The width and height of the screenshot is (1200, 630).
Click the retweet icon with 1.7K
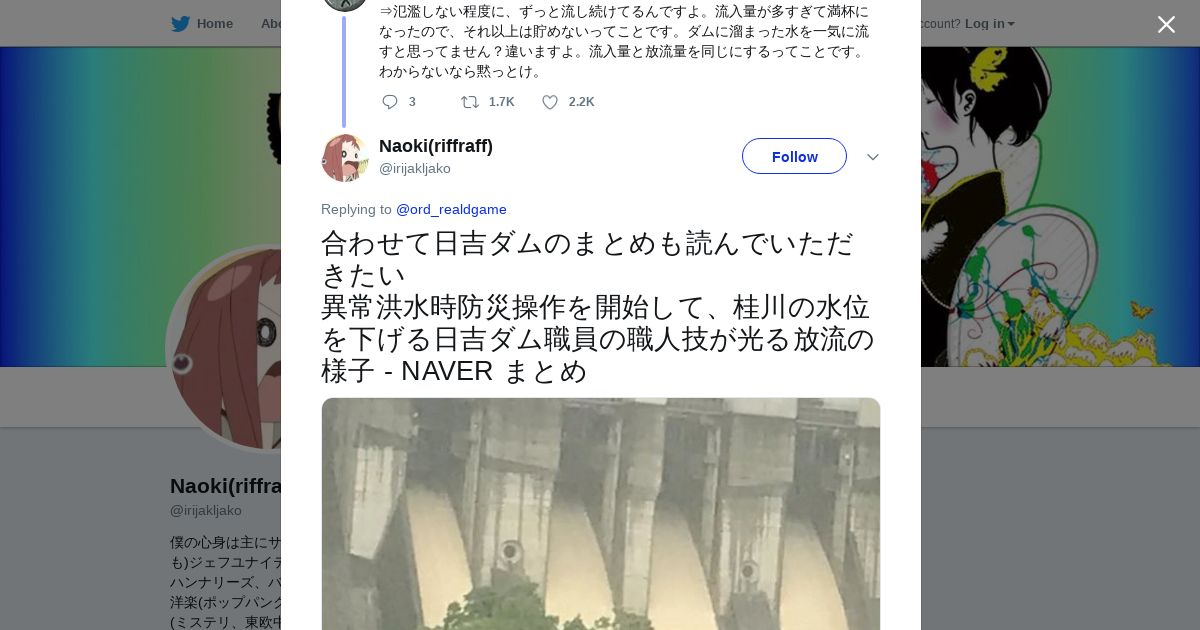click(x=470, y=102)
